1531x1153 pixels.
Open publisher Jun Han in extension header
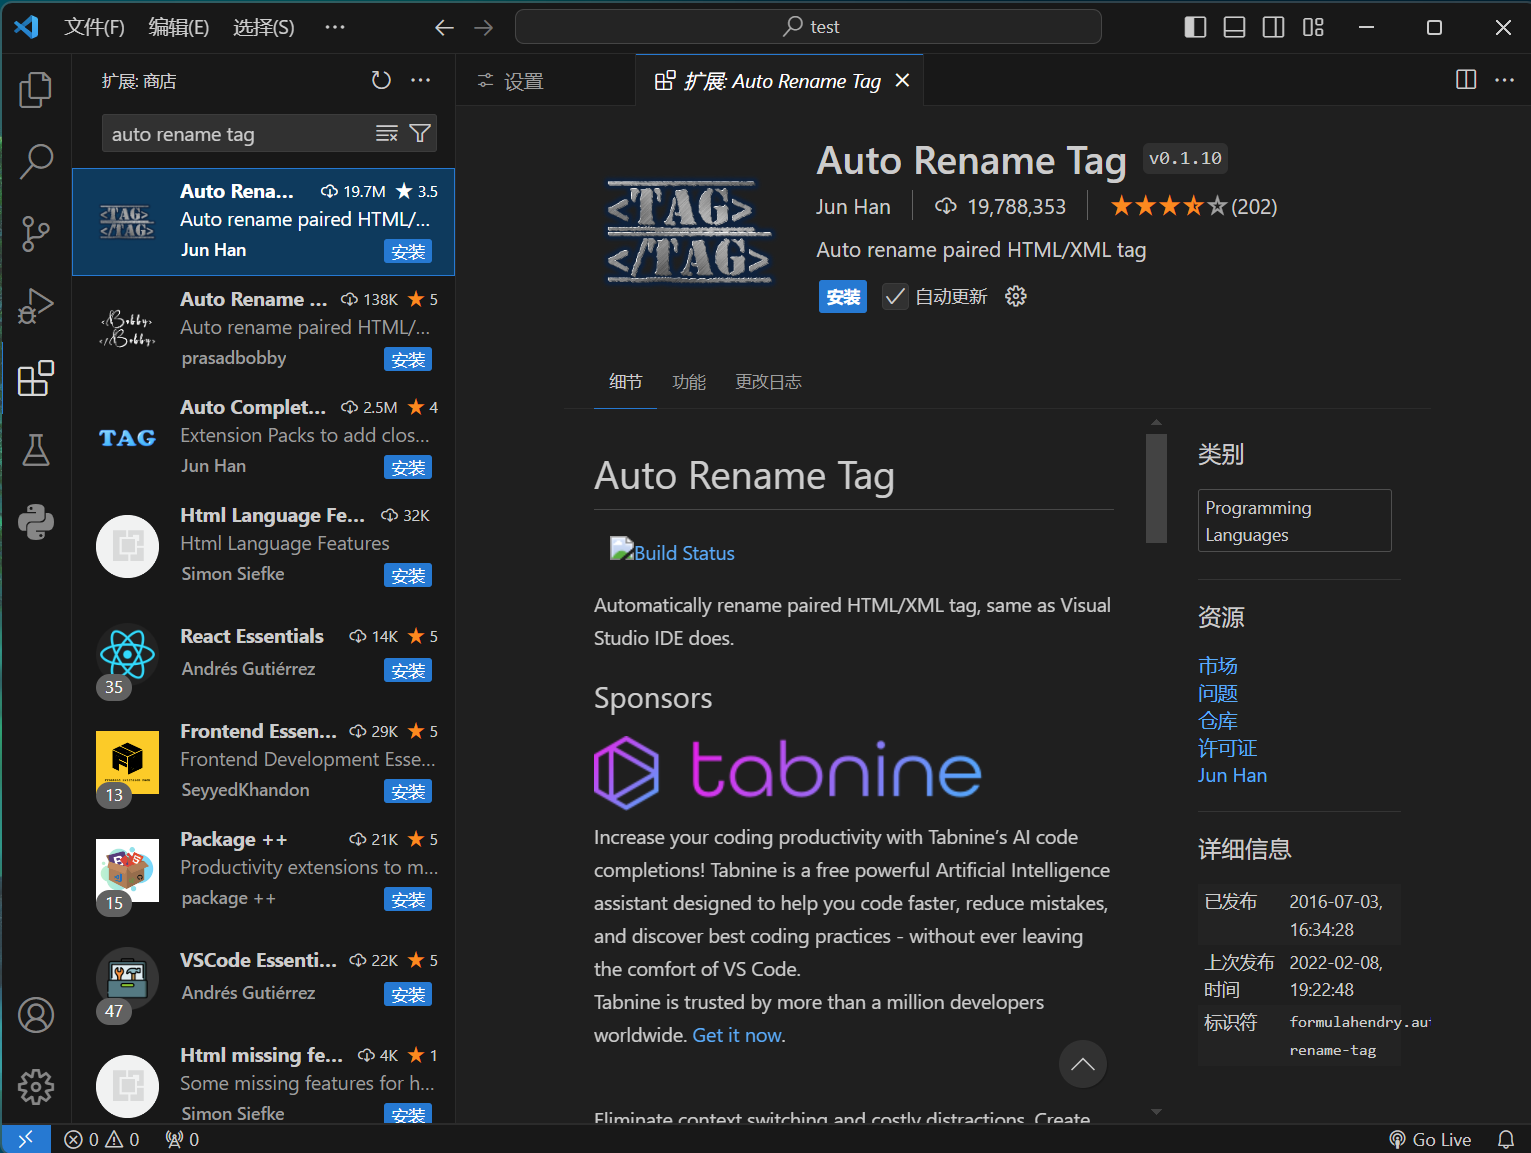853,207
